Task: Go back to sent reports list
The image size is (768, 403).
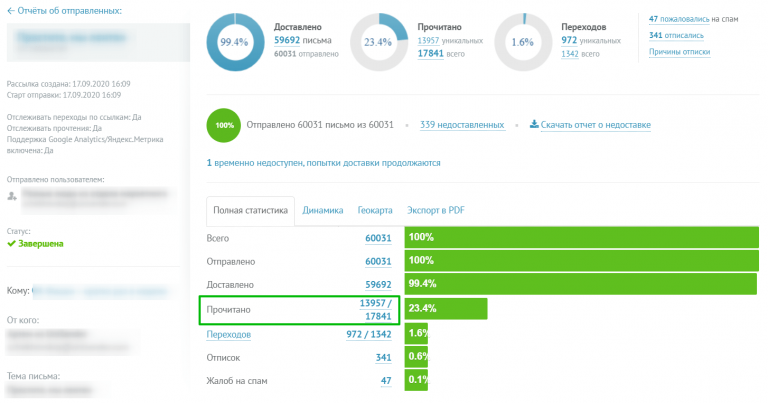Action: click(x=64, y=11)
